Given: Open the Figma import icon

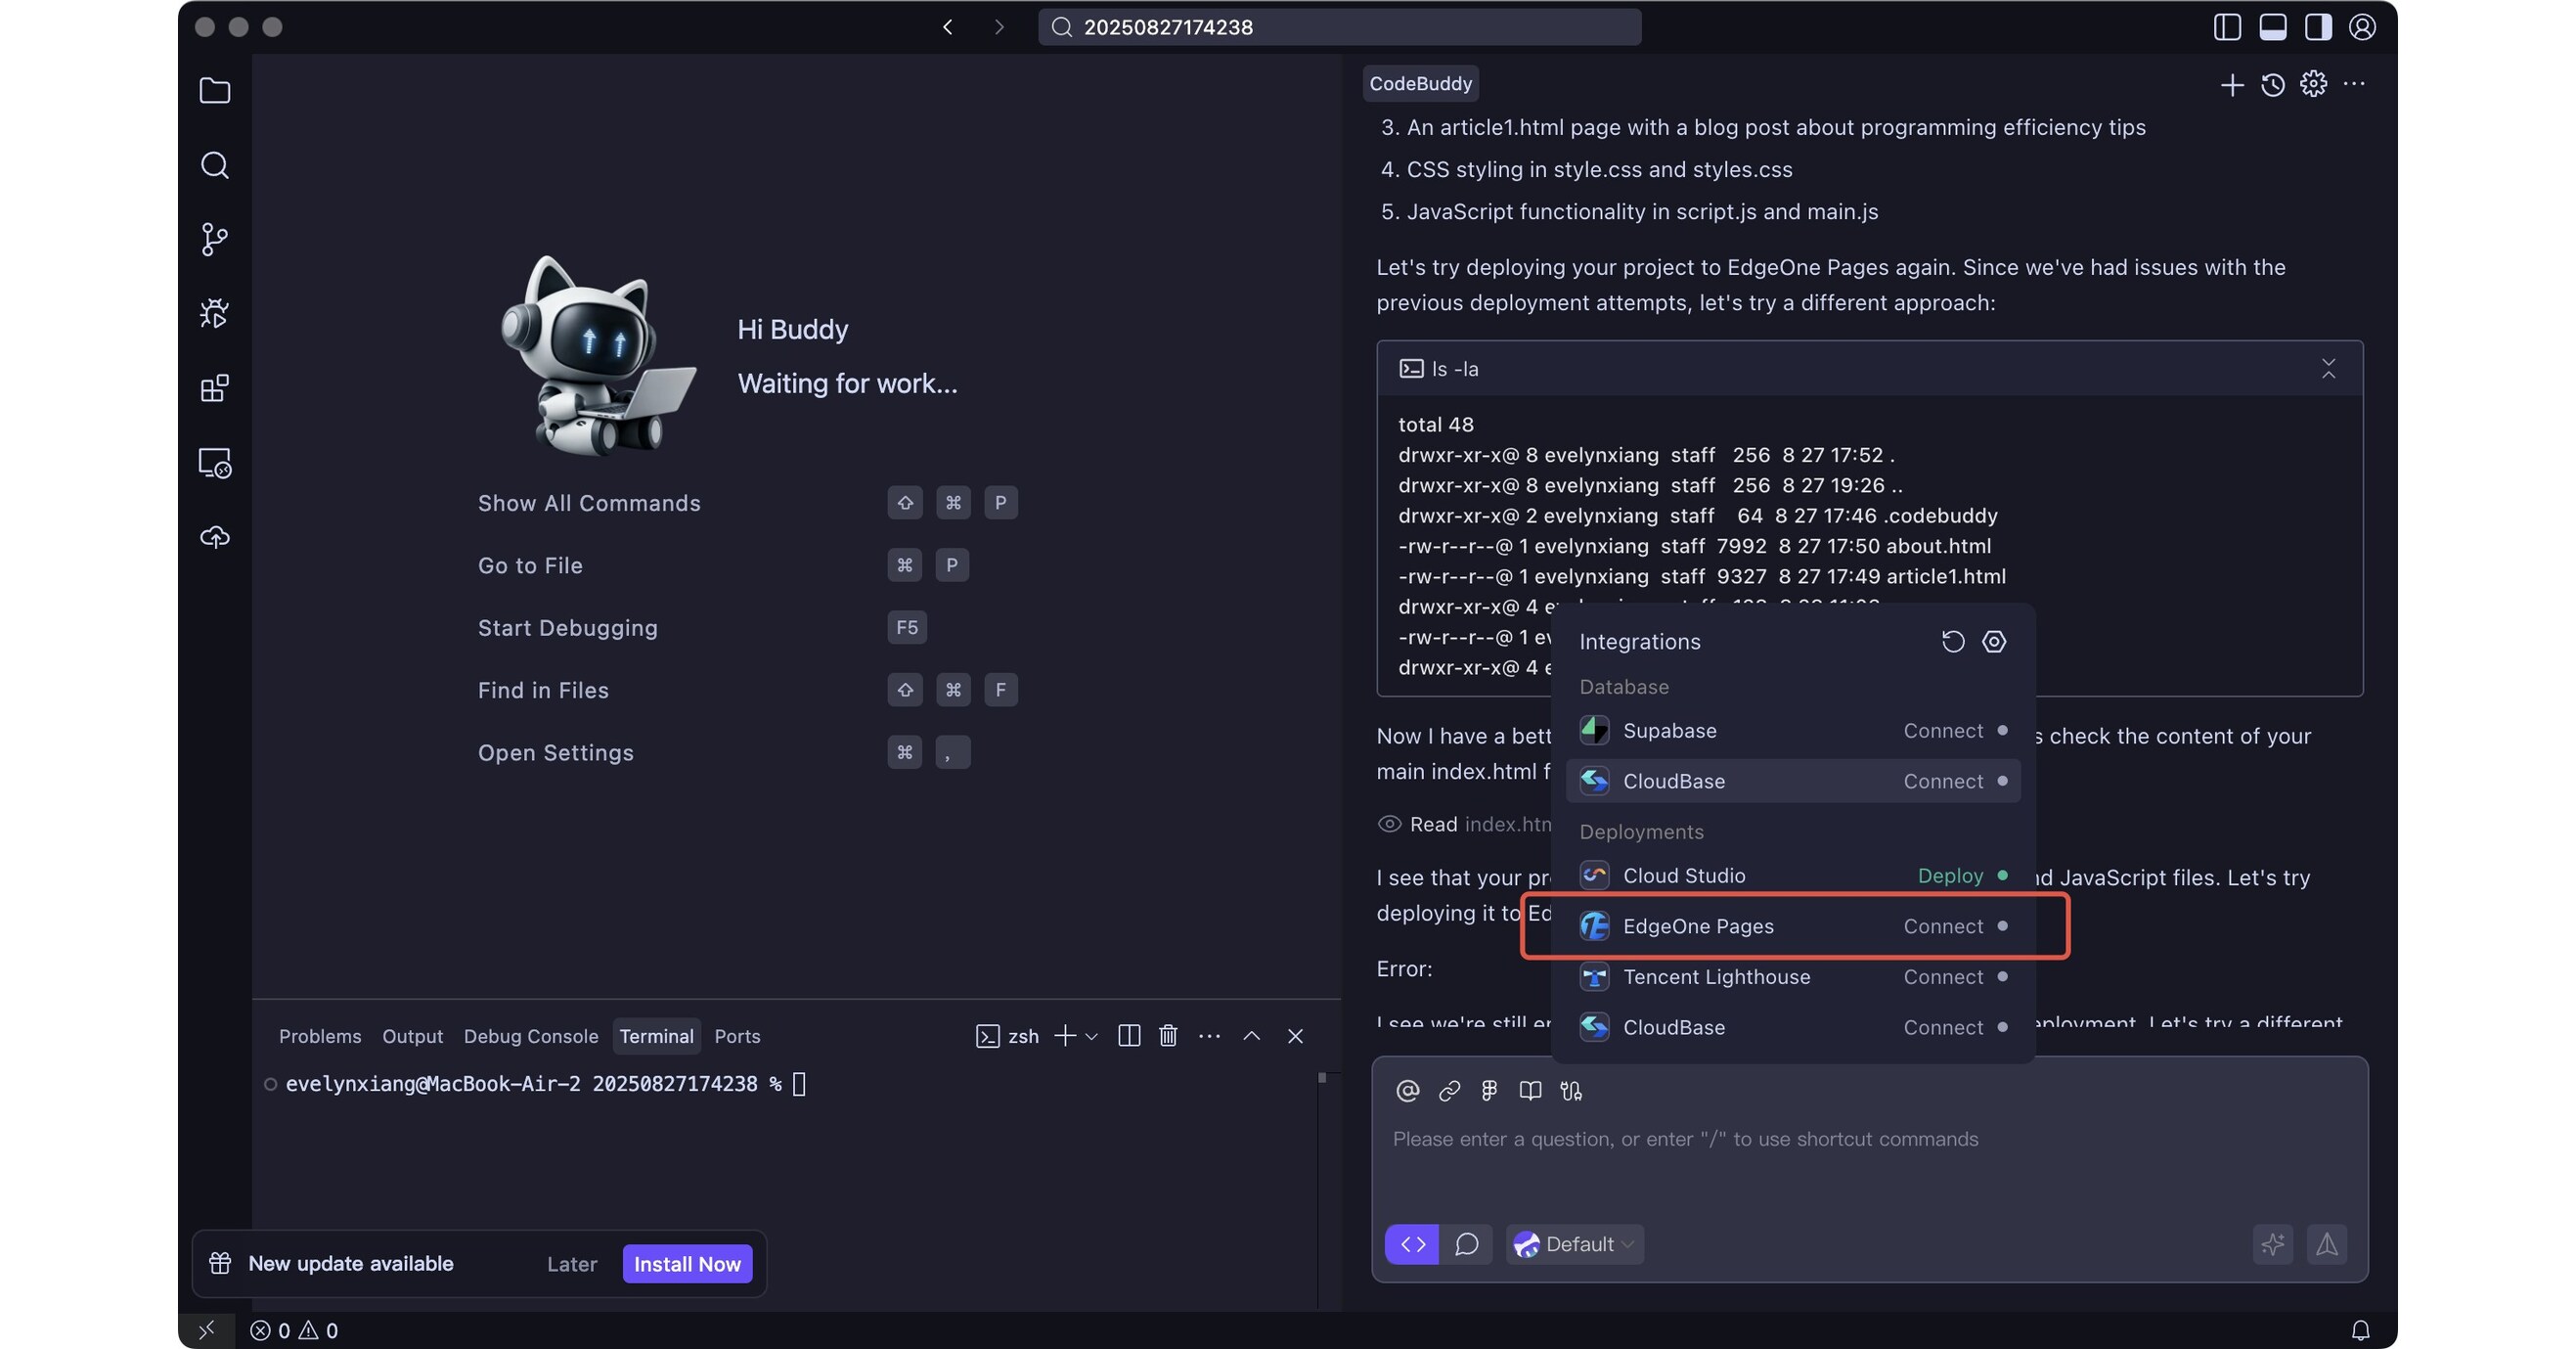Looking at the screenshot, I should tap(1489, 1091).
